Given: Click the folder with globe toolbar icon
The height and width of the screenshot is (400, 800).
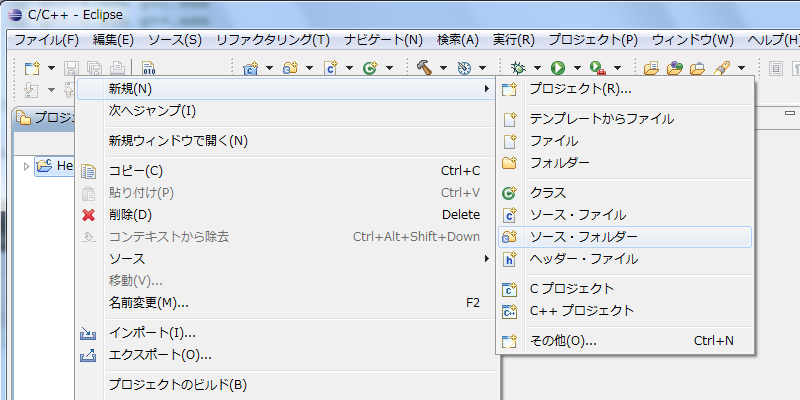Looking at the screenshot, I should [x=674, y=68].
